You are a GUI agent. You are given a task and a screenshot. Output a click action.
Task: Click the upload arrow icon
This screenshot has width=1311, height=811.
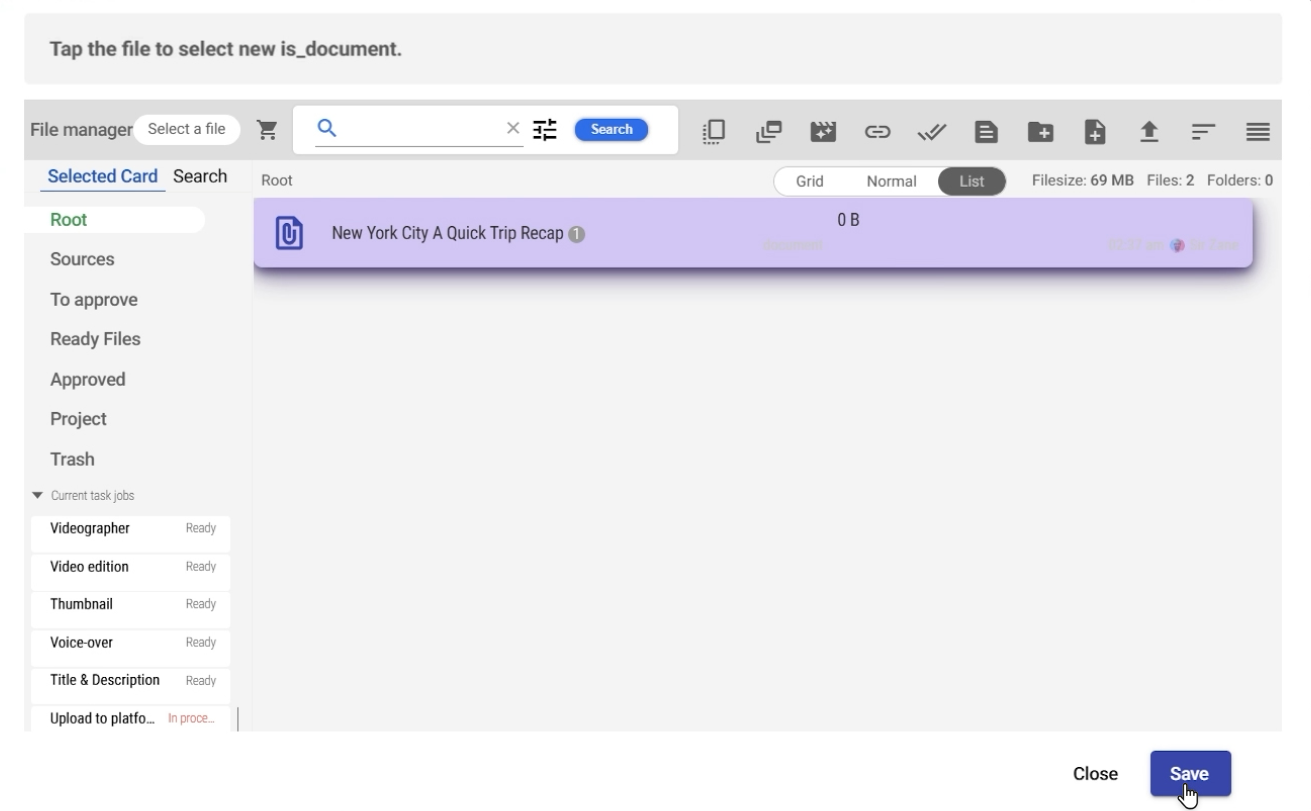tap(1150, 131)
